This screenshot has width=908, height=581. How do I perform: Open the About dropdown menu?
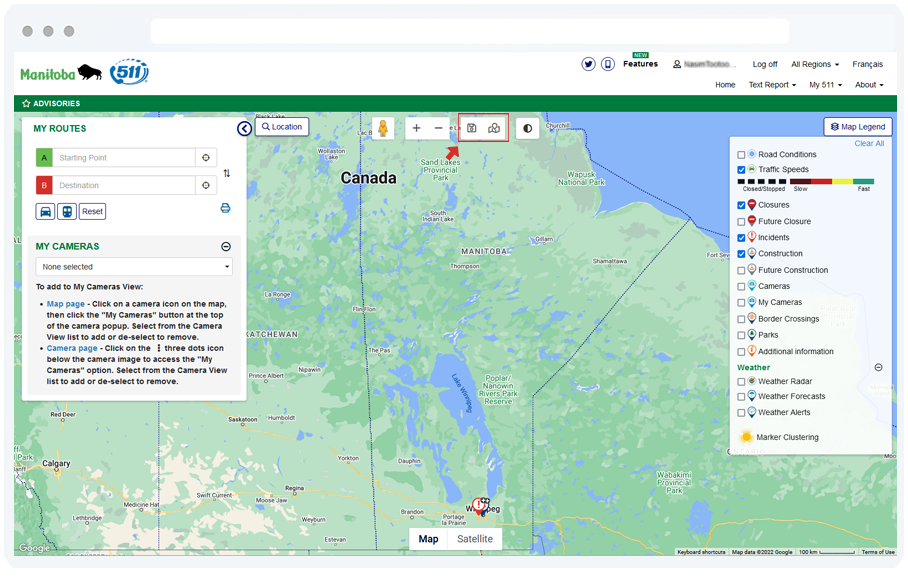[869, 85]
